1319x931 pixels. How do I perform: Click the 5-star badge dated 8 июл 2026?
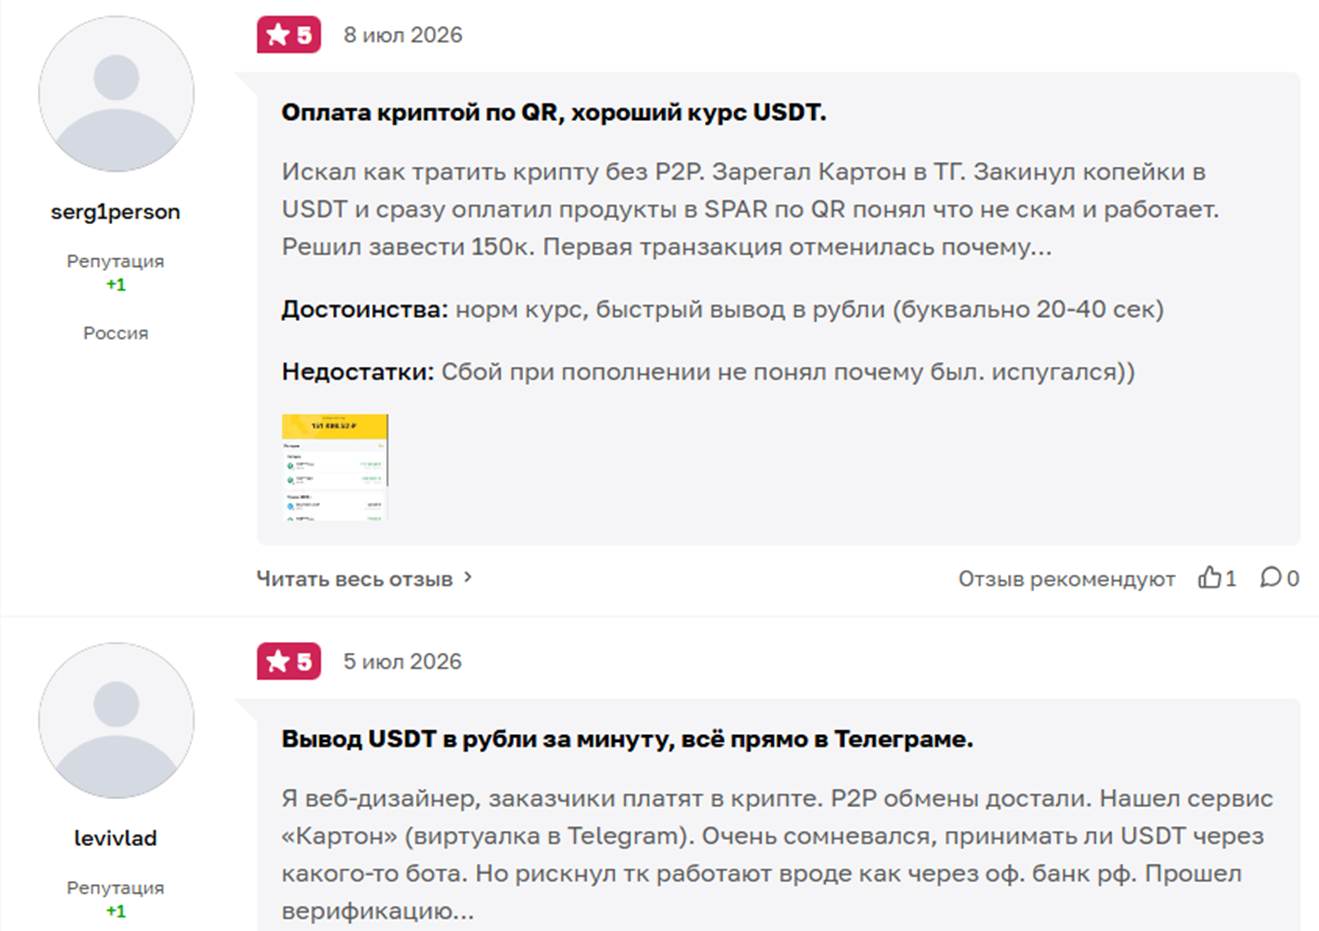click(x=289, y=35)
